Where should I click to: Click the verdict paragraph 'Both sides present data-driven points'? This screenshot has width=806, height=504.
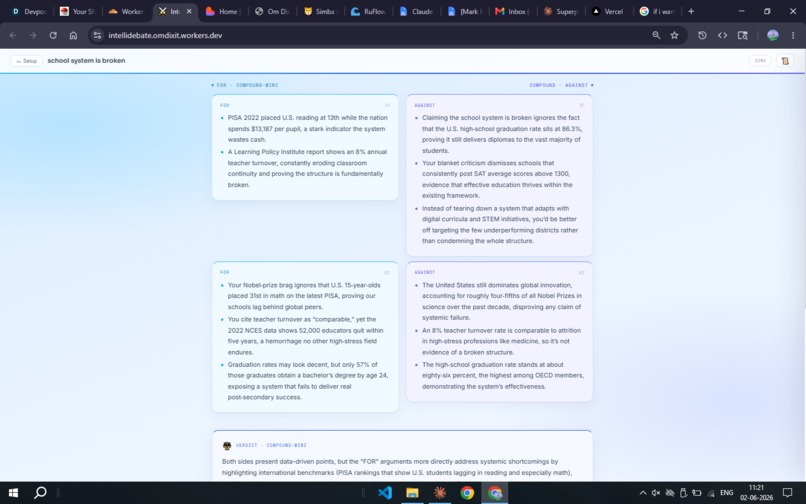397,467
